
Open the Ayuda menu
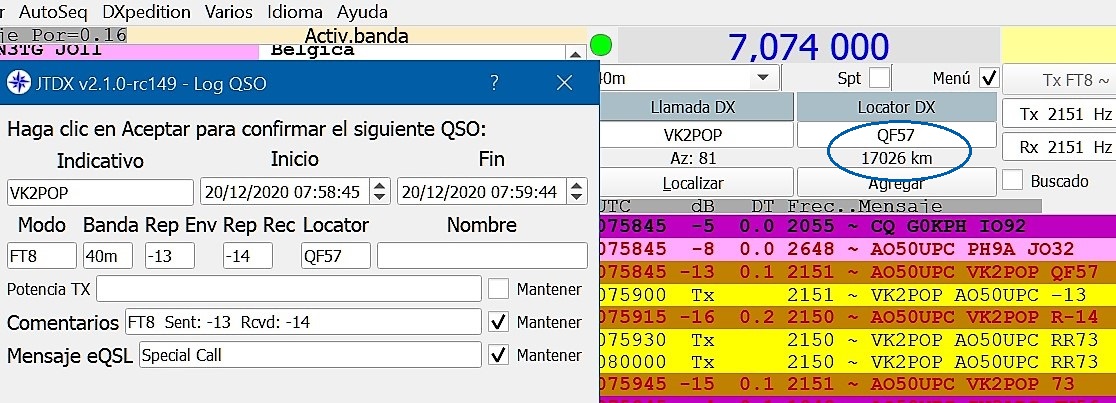[362, 11]
